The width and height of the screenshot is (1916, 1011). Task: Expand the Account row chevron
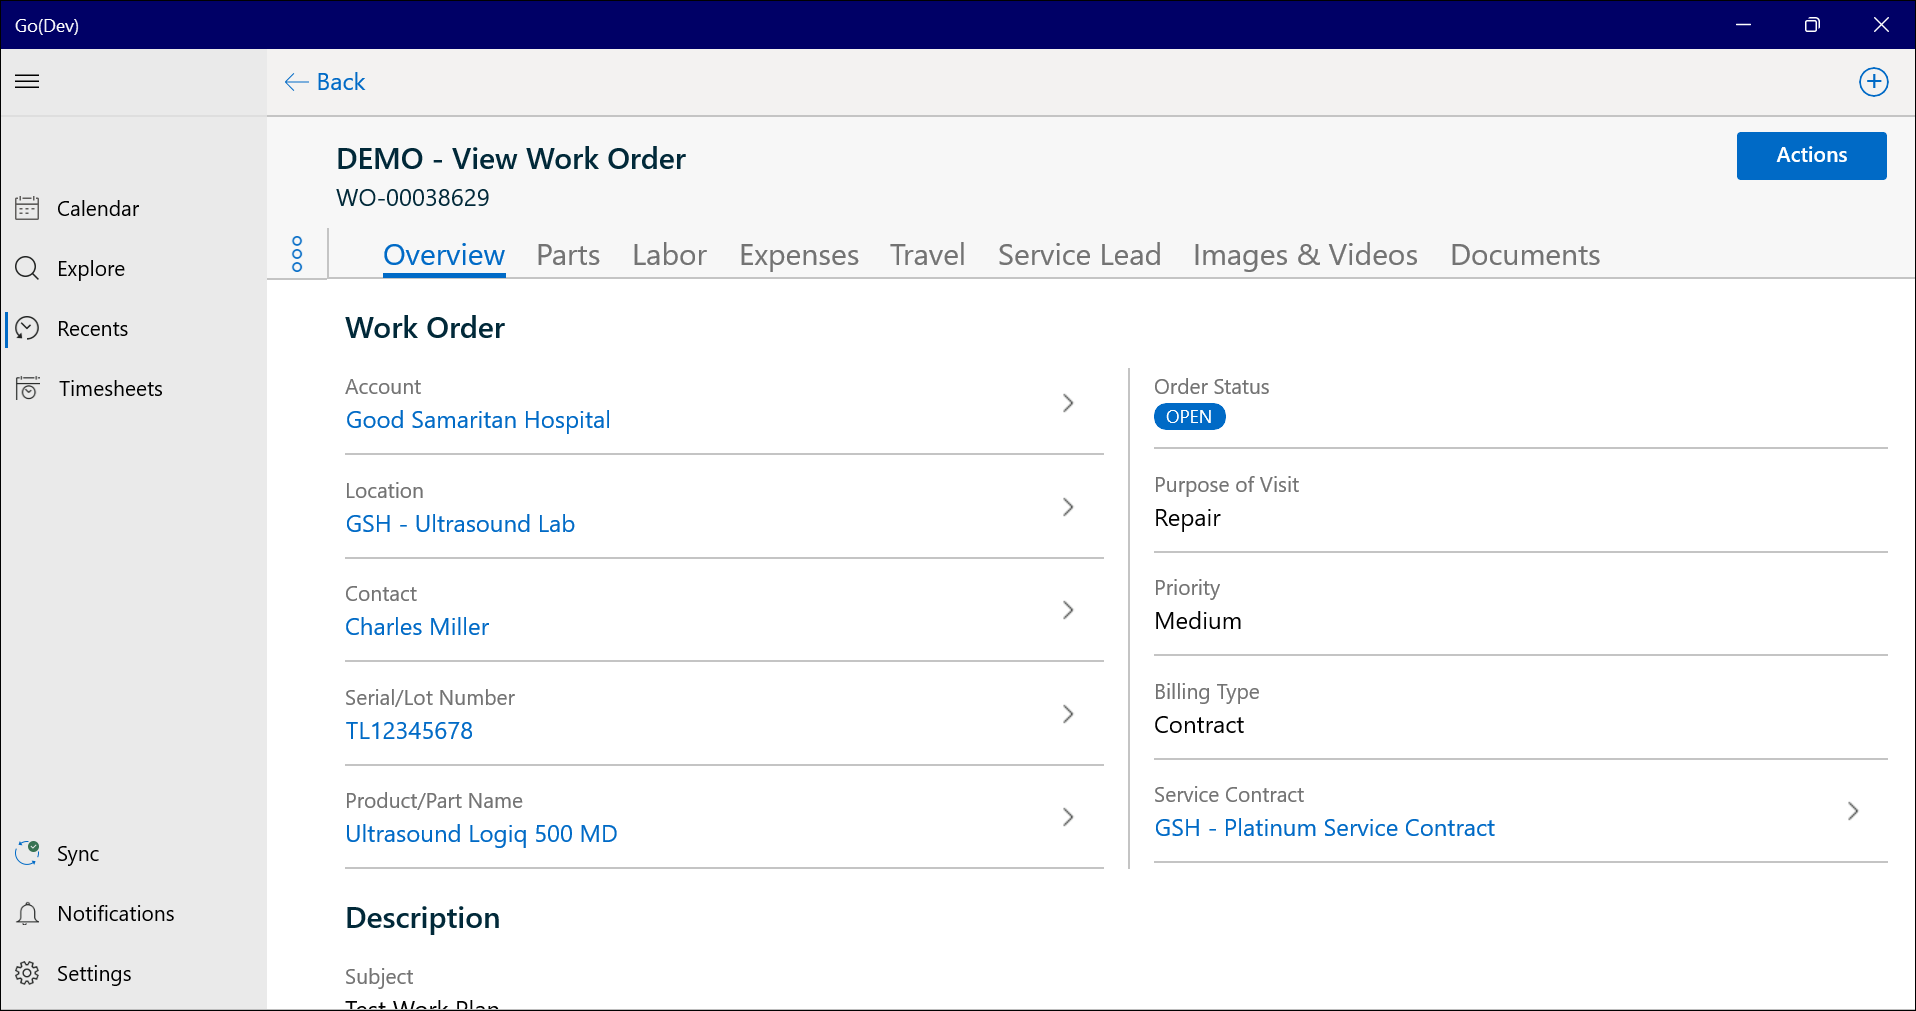tap(1068, 403)
